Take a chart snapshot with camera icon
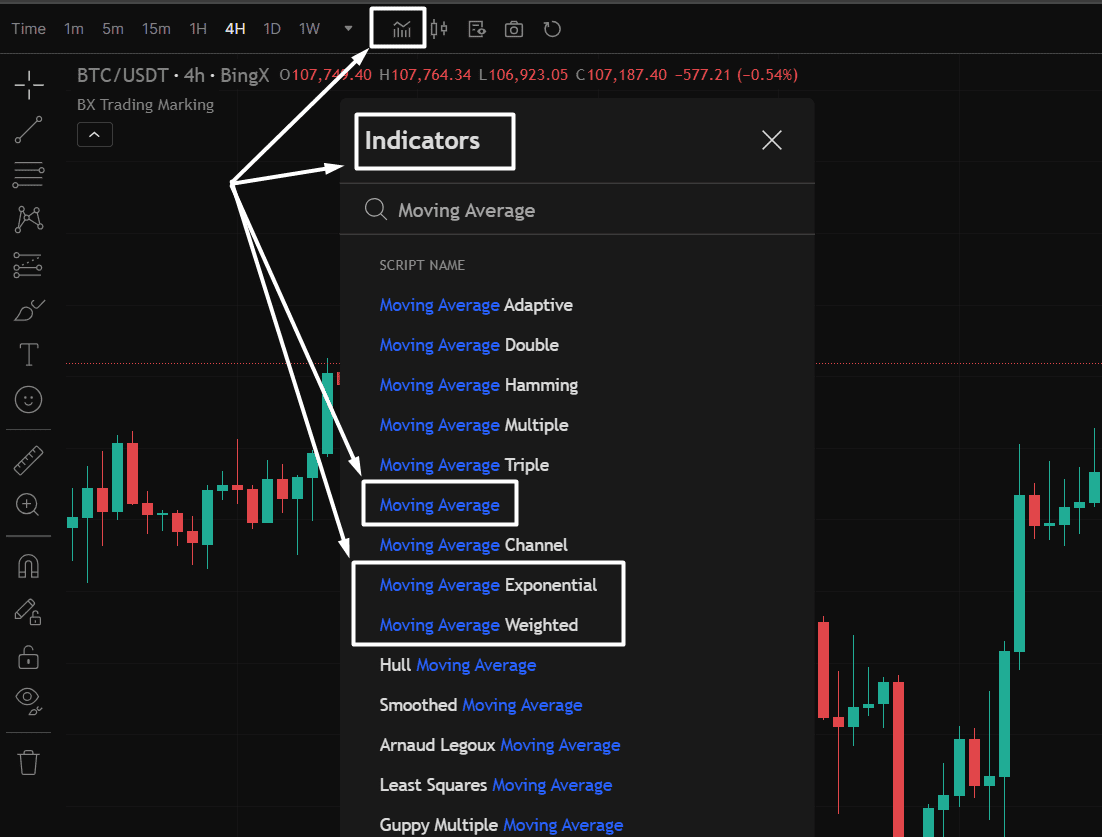Viewport: 1102px width, 837px height. (x=514, y=29)
